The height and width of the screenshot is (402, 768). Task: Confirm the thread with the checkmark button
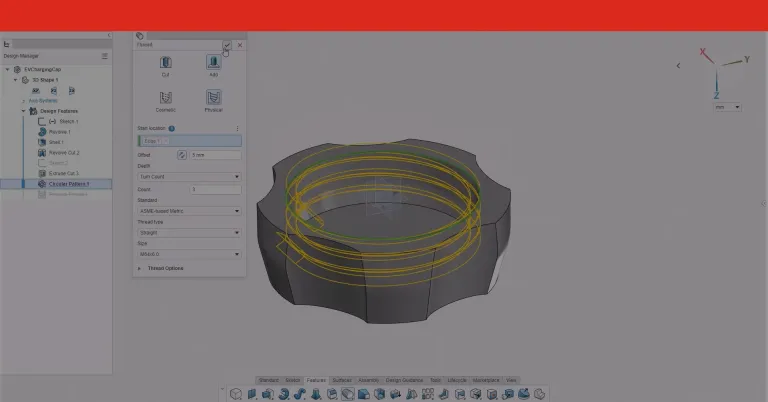[227, 45]
